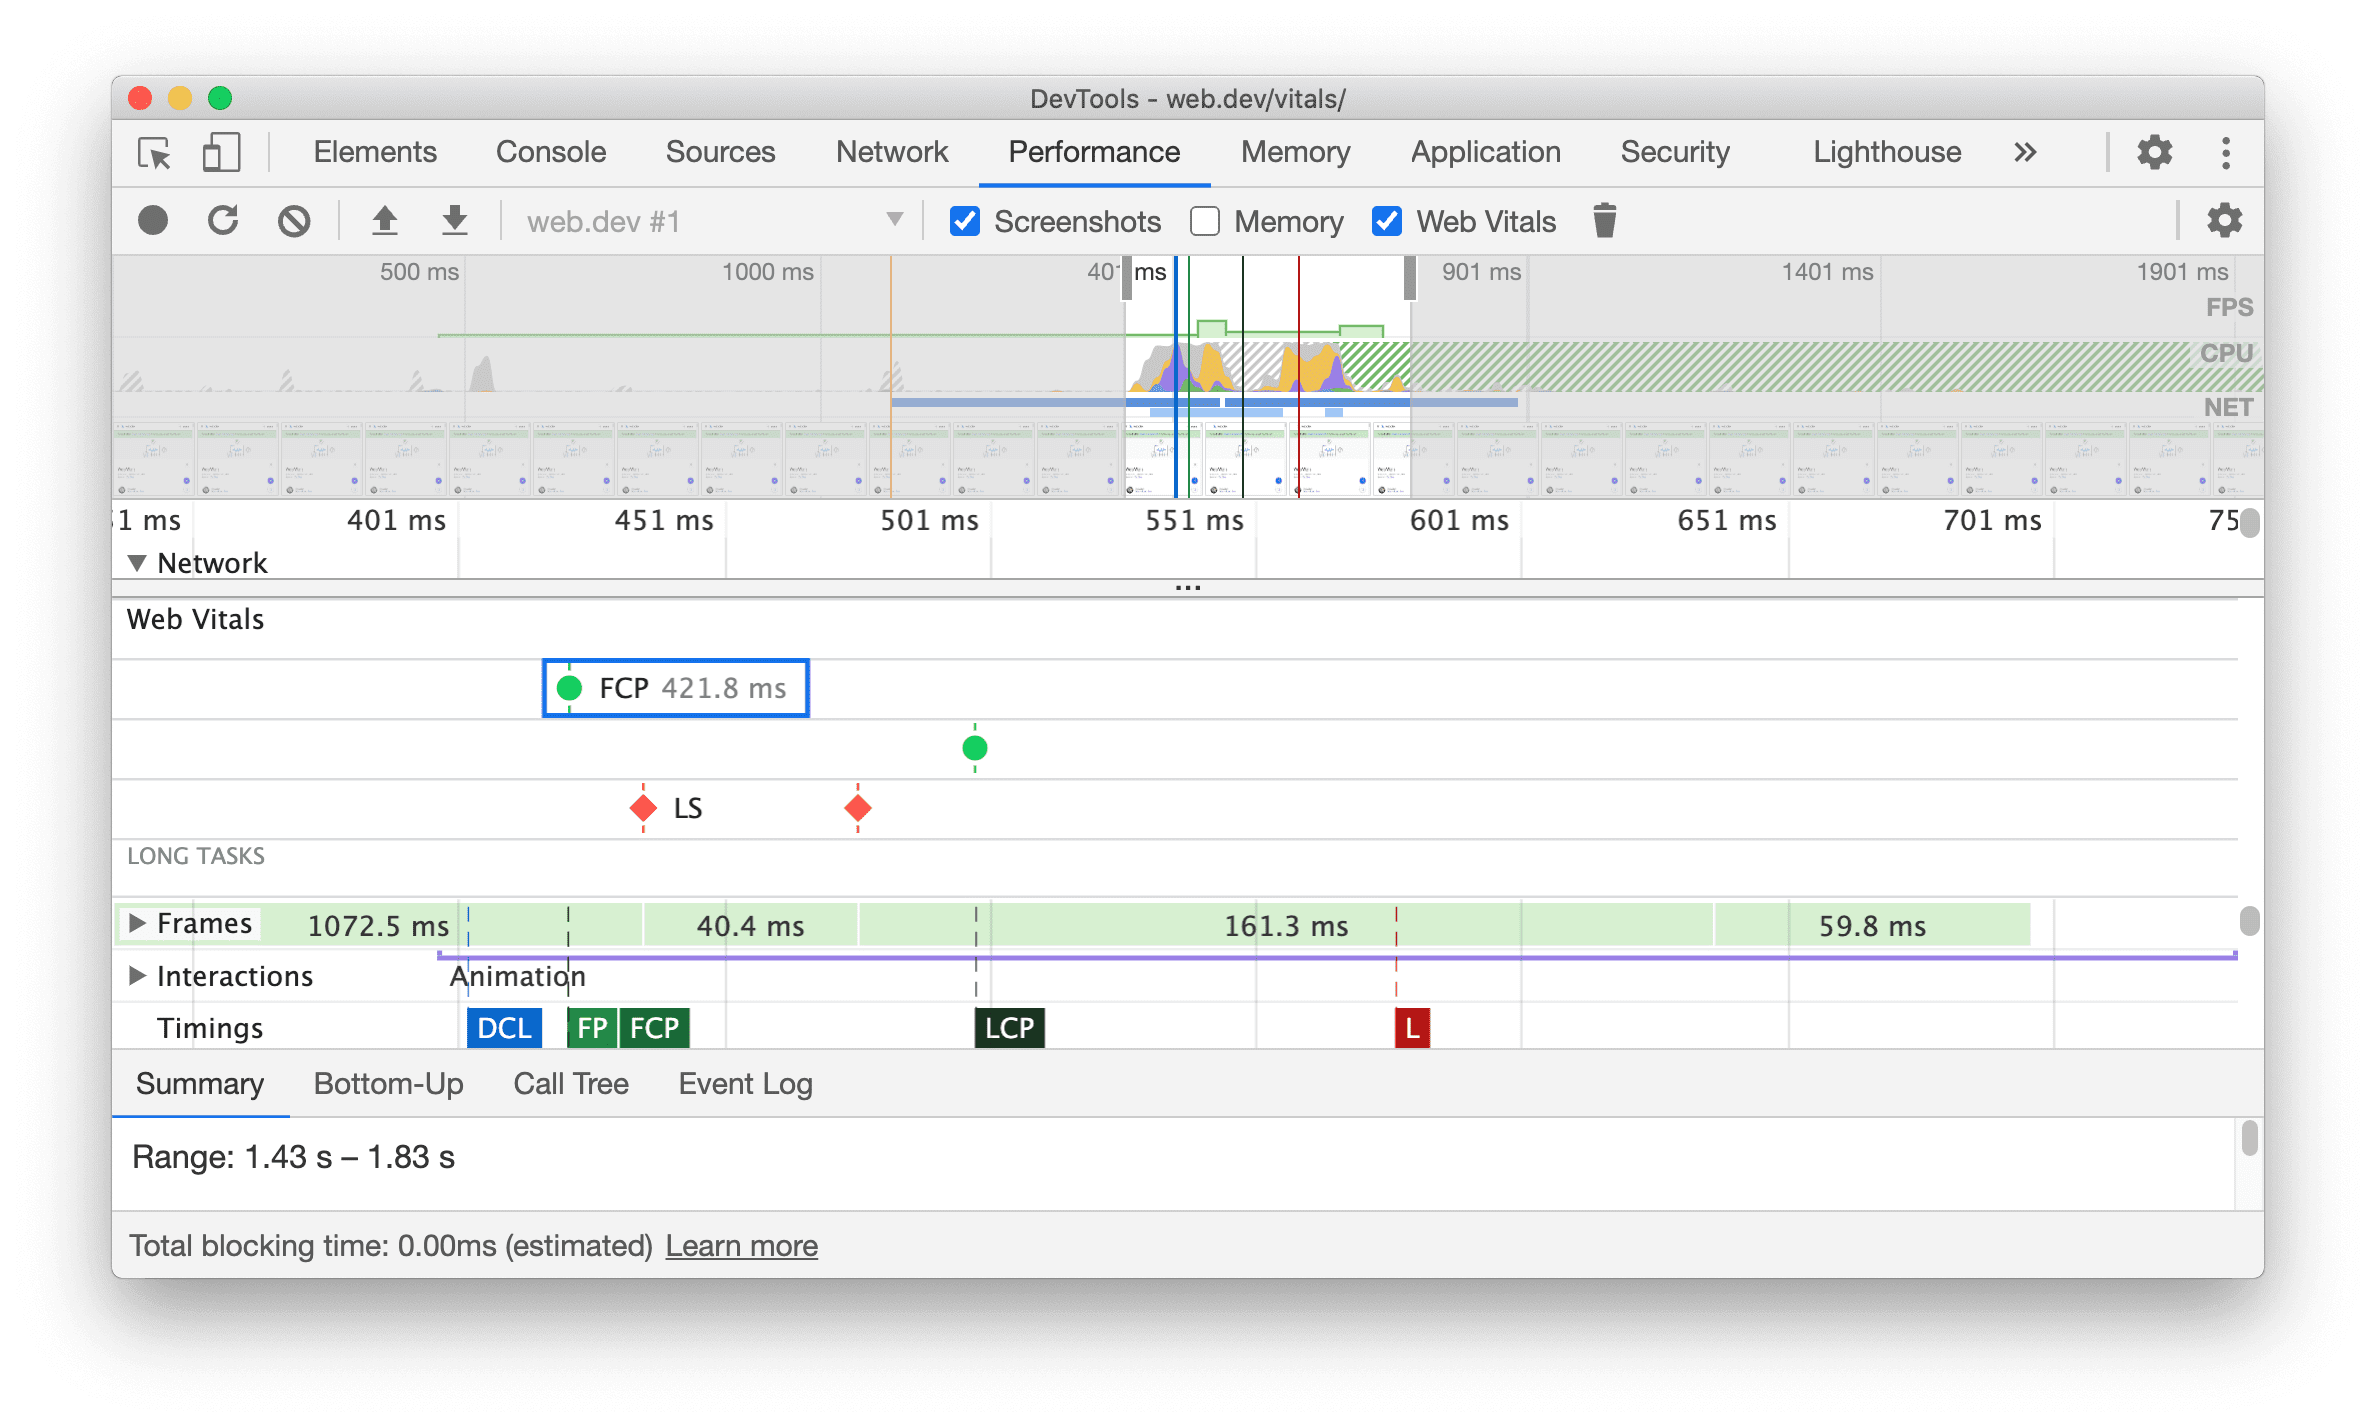Click the reload and profile button

(x=224, y=221)
